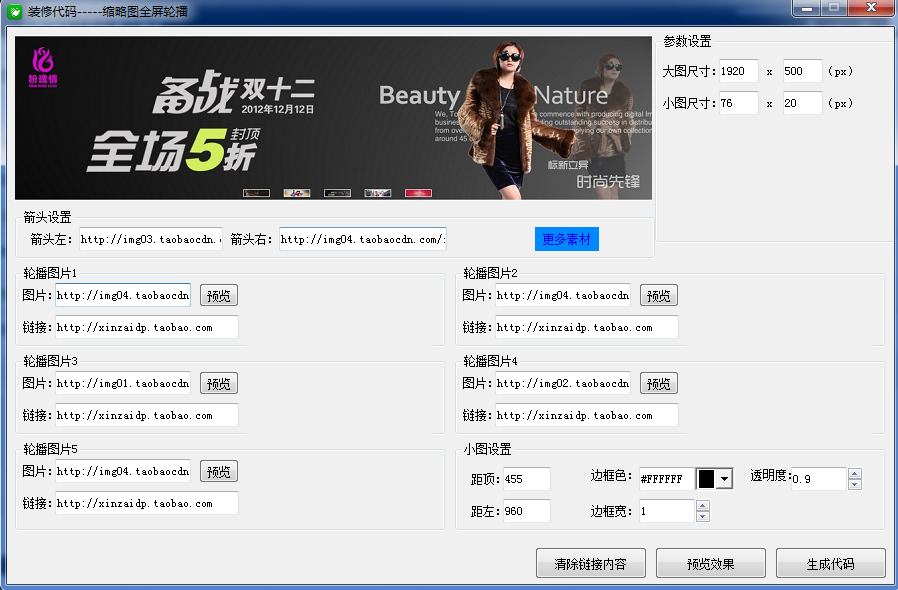Viewport: 898px width, 590px height.
Task: Decrease 透明度 with down arrow
Action: click(x=855, y=485)
